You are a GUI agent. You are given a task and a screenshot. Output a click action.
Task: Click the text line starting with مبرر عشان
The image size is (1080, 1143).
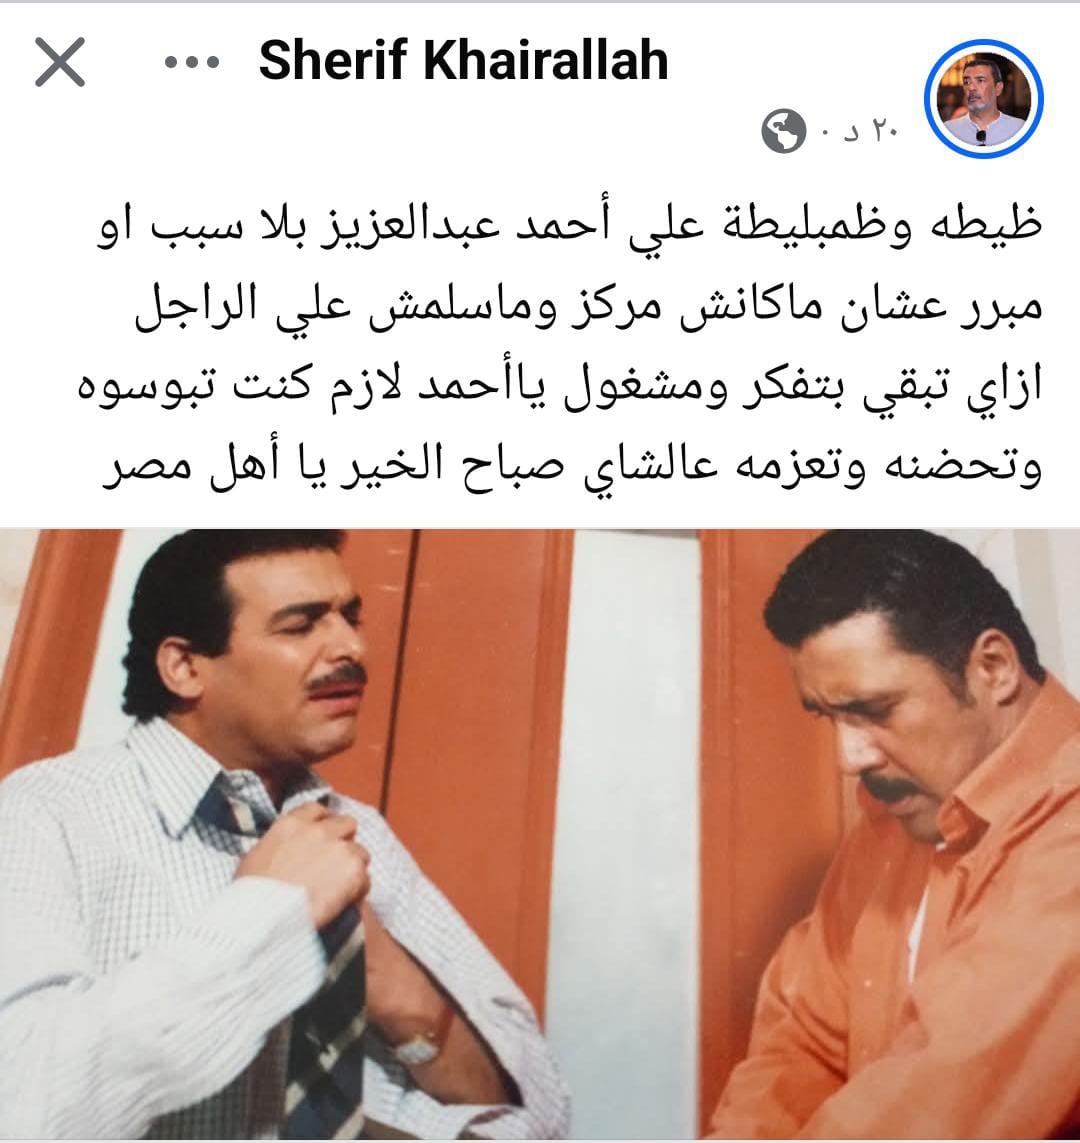coord(588,306)
